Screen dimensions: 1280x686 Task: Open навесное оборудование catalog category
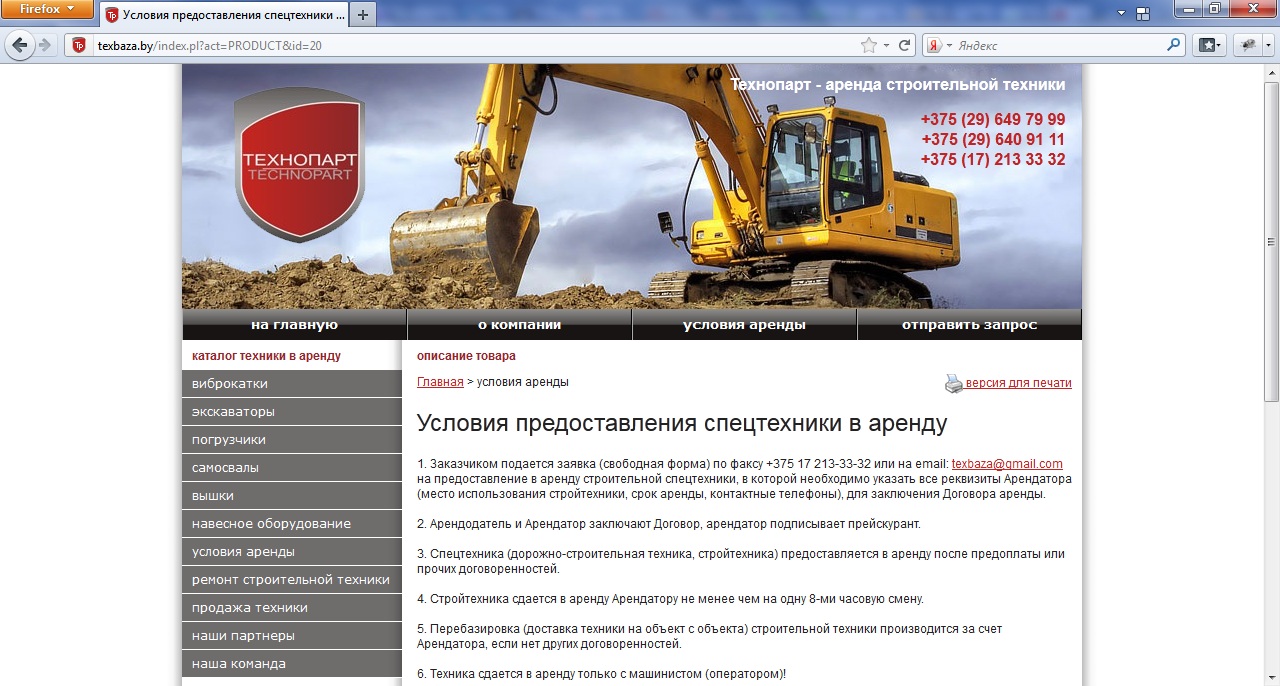click(x=292, y=524)
